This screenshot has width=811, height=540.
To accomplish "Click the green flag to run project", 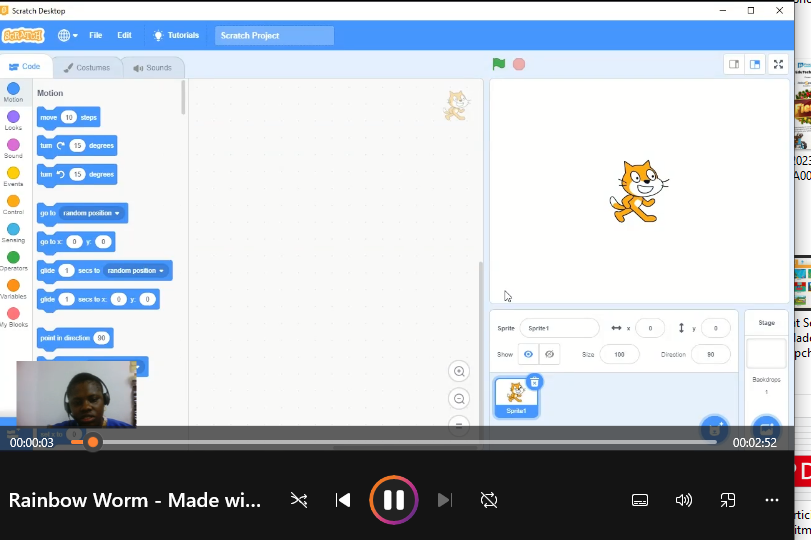I will pyautogui.click(x=498, y=64).
